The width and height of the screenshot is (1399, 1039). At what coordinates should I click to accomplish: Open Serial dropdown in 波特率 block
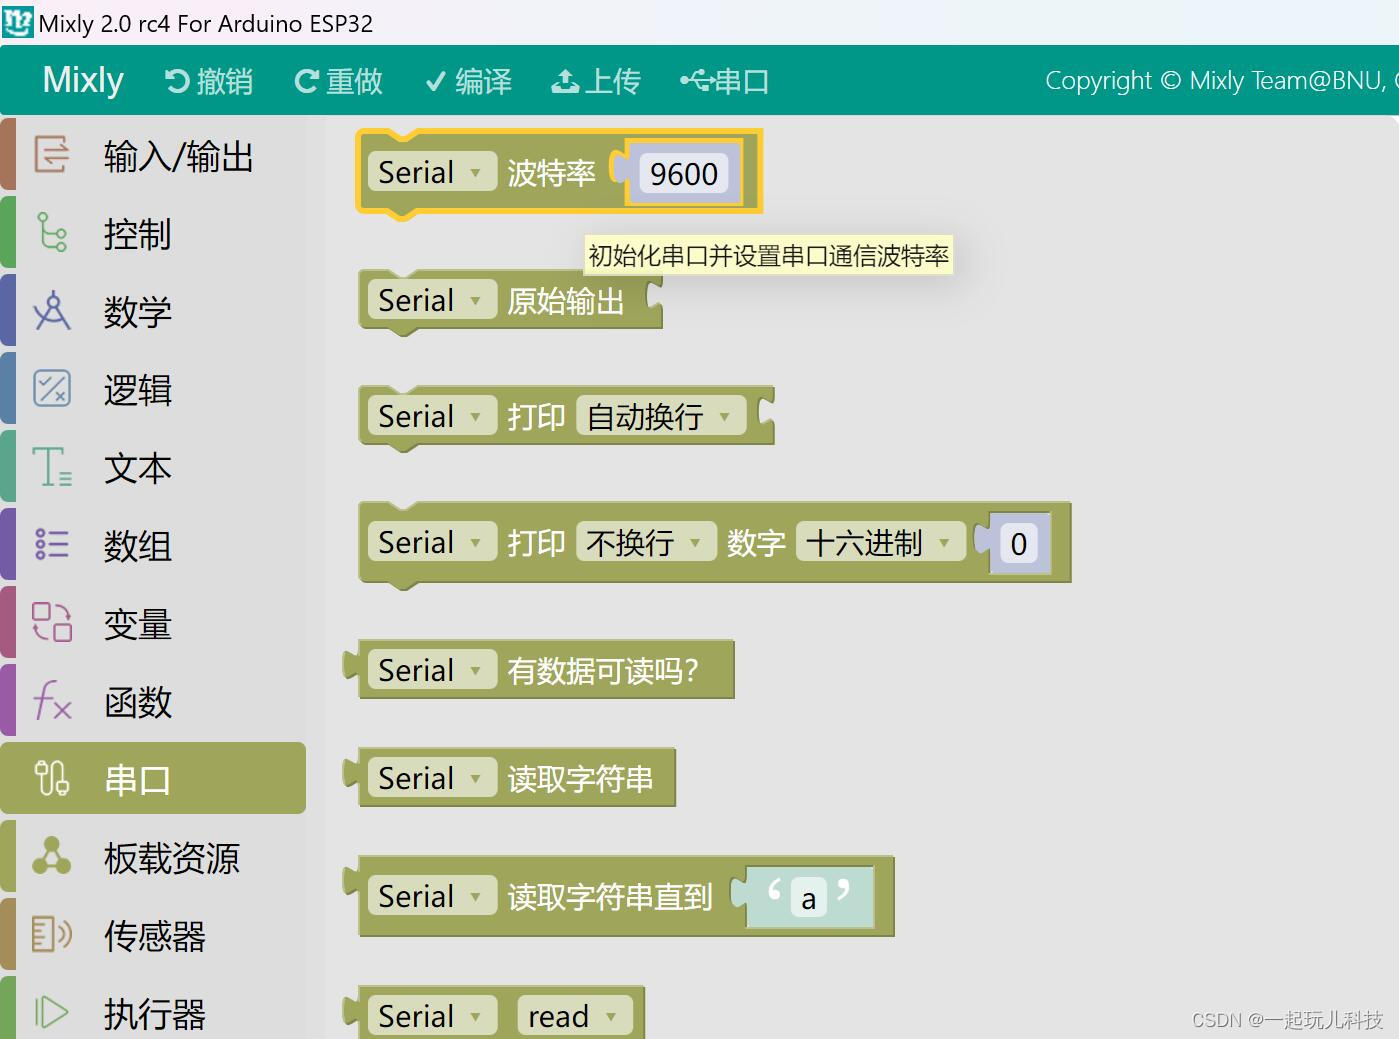pos(432,172)
